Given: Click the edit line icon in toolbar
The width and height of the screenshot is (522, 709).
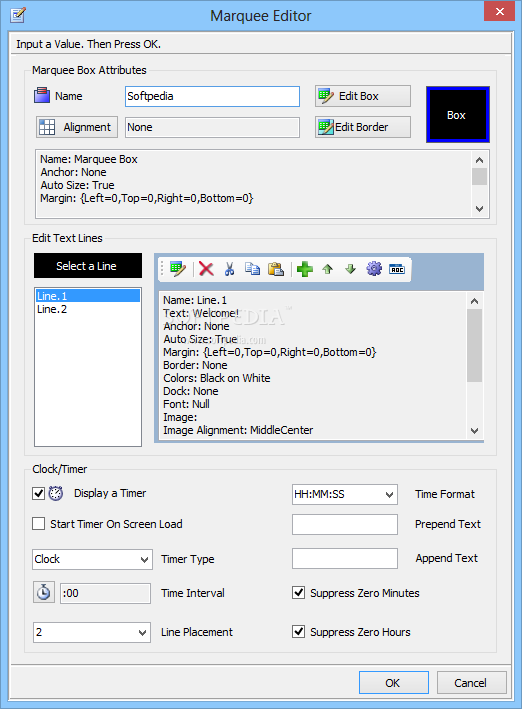Looking at the screenshot, I should pos(178,269).
